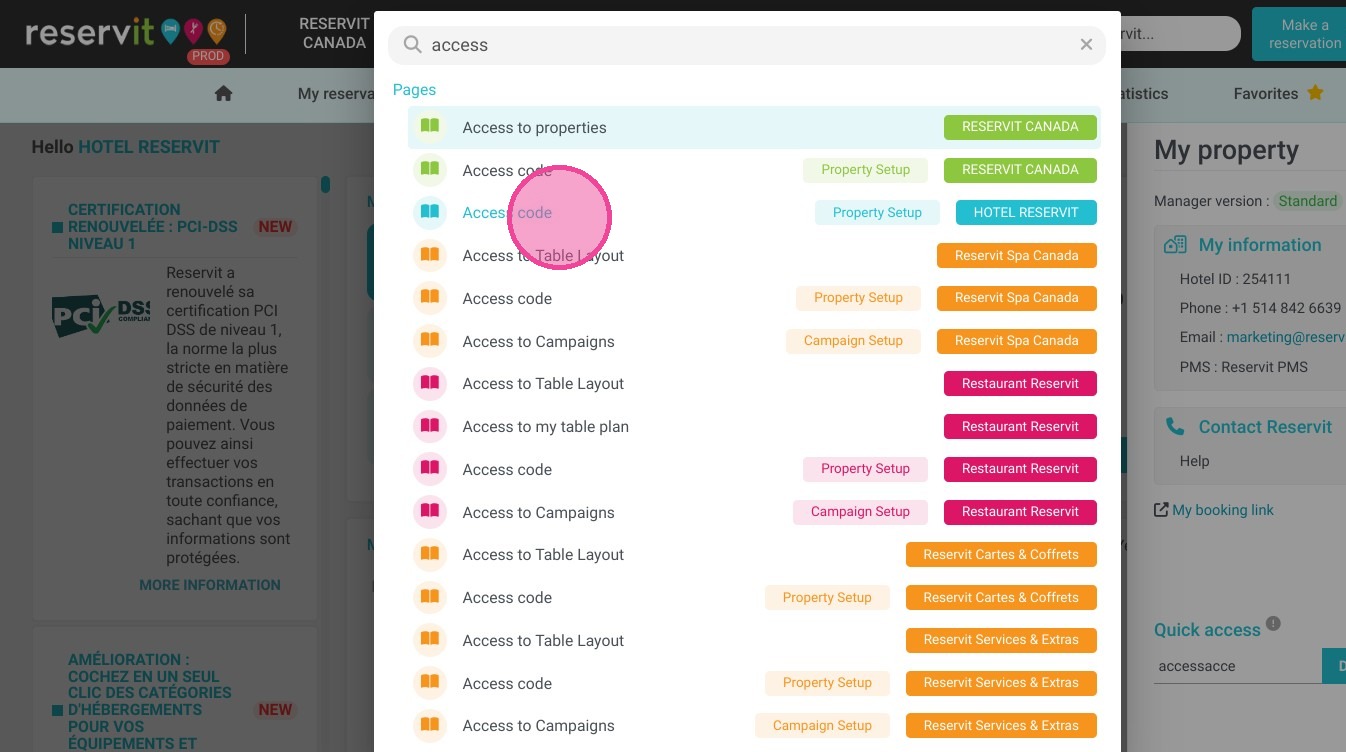This screenshot has height=752, width=1346.
Task: Go to home via the house icon
Action: point(223,93)
